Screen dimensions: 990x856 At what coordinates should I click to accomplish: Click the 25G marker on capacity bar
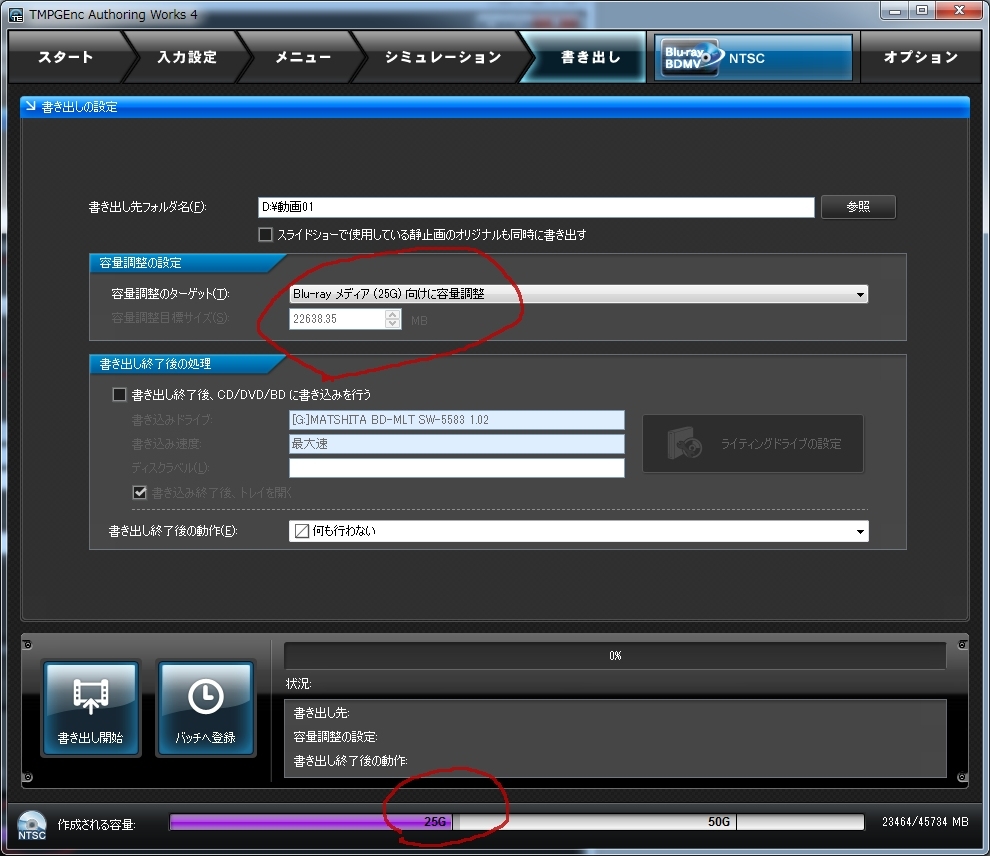point(435,821)
